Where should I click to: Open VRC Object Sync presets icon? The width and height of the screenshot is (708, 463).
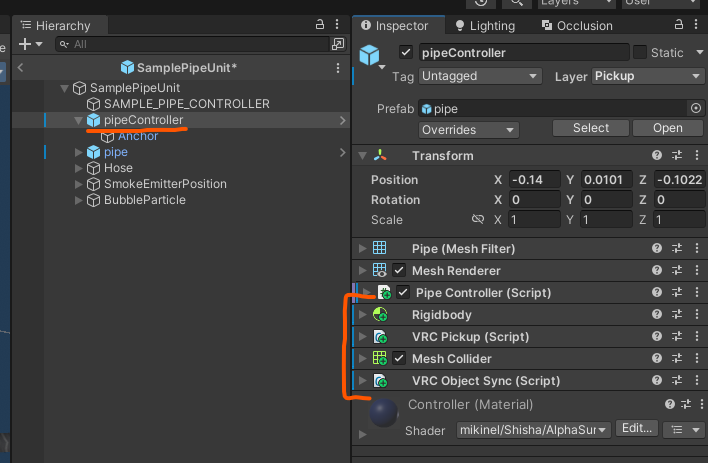(x=677, y=380)
